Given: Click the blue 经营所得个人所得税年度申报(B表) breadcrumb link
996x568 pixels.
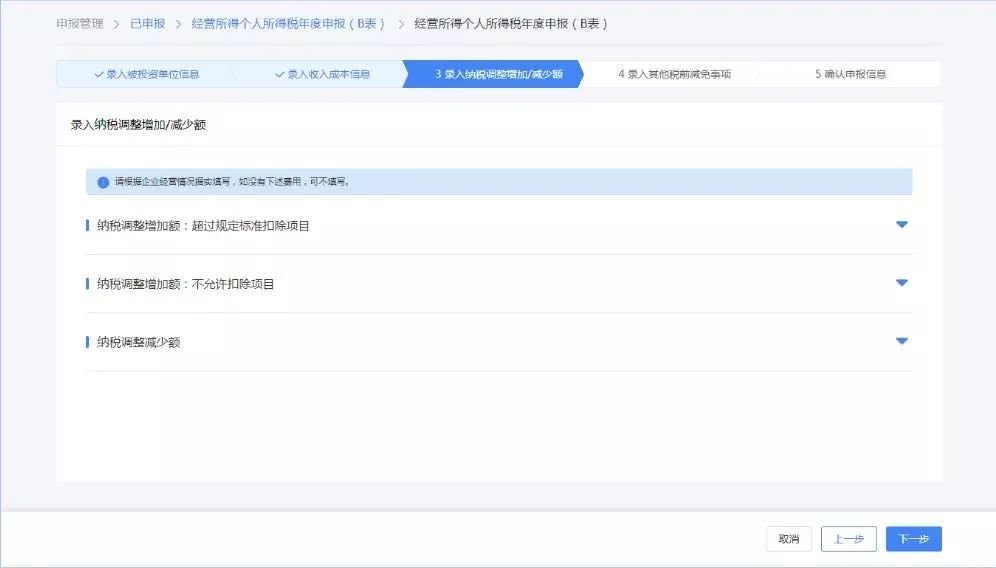Looking at the screenshot, I should (x=288, y=23).
